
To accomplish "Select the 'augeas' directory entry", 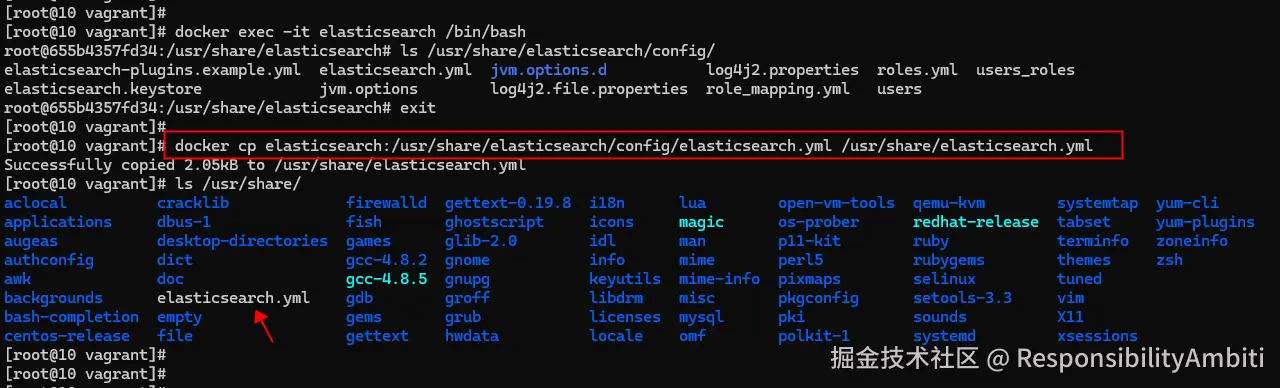I will point(31,241).
